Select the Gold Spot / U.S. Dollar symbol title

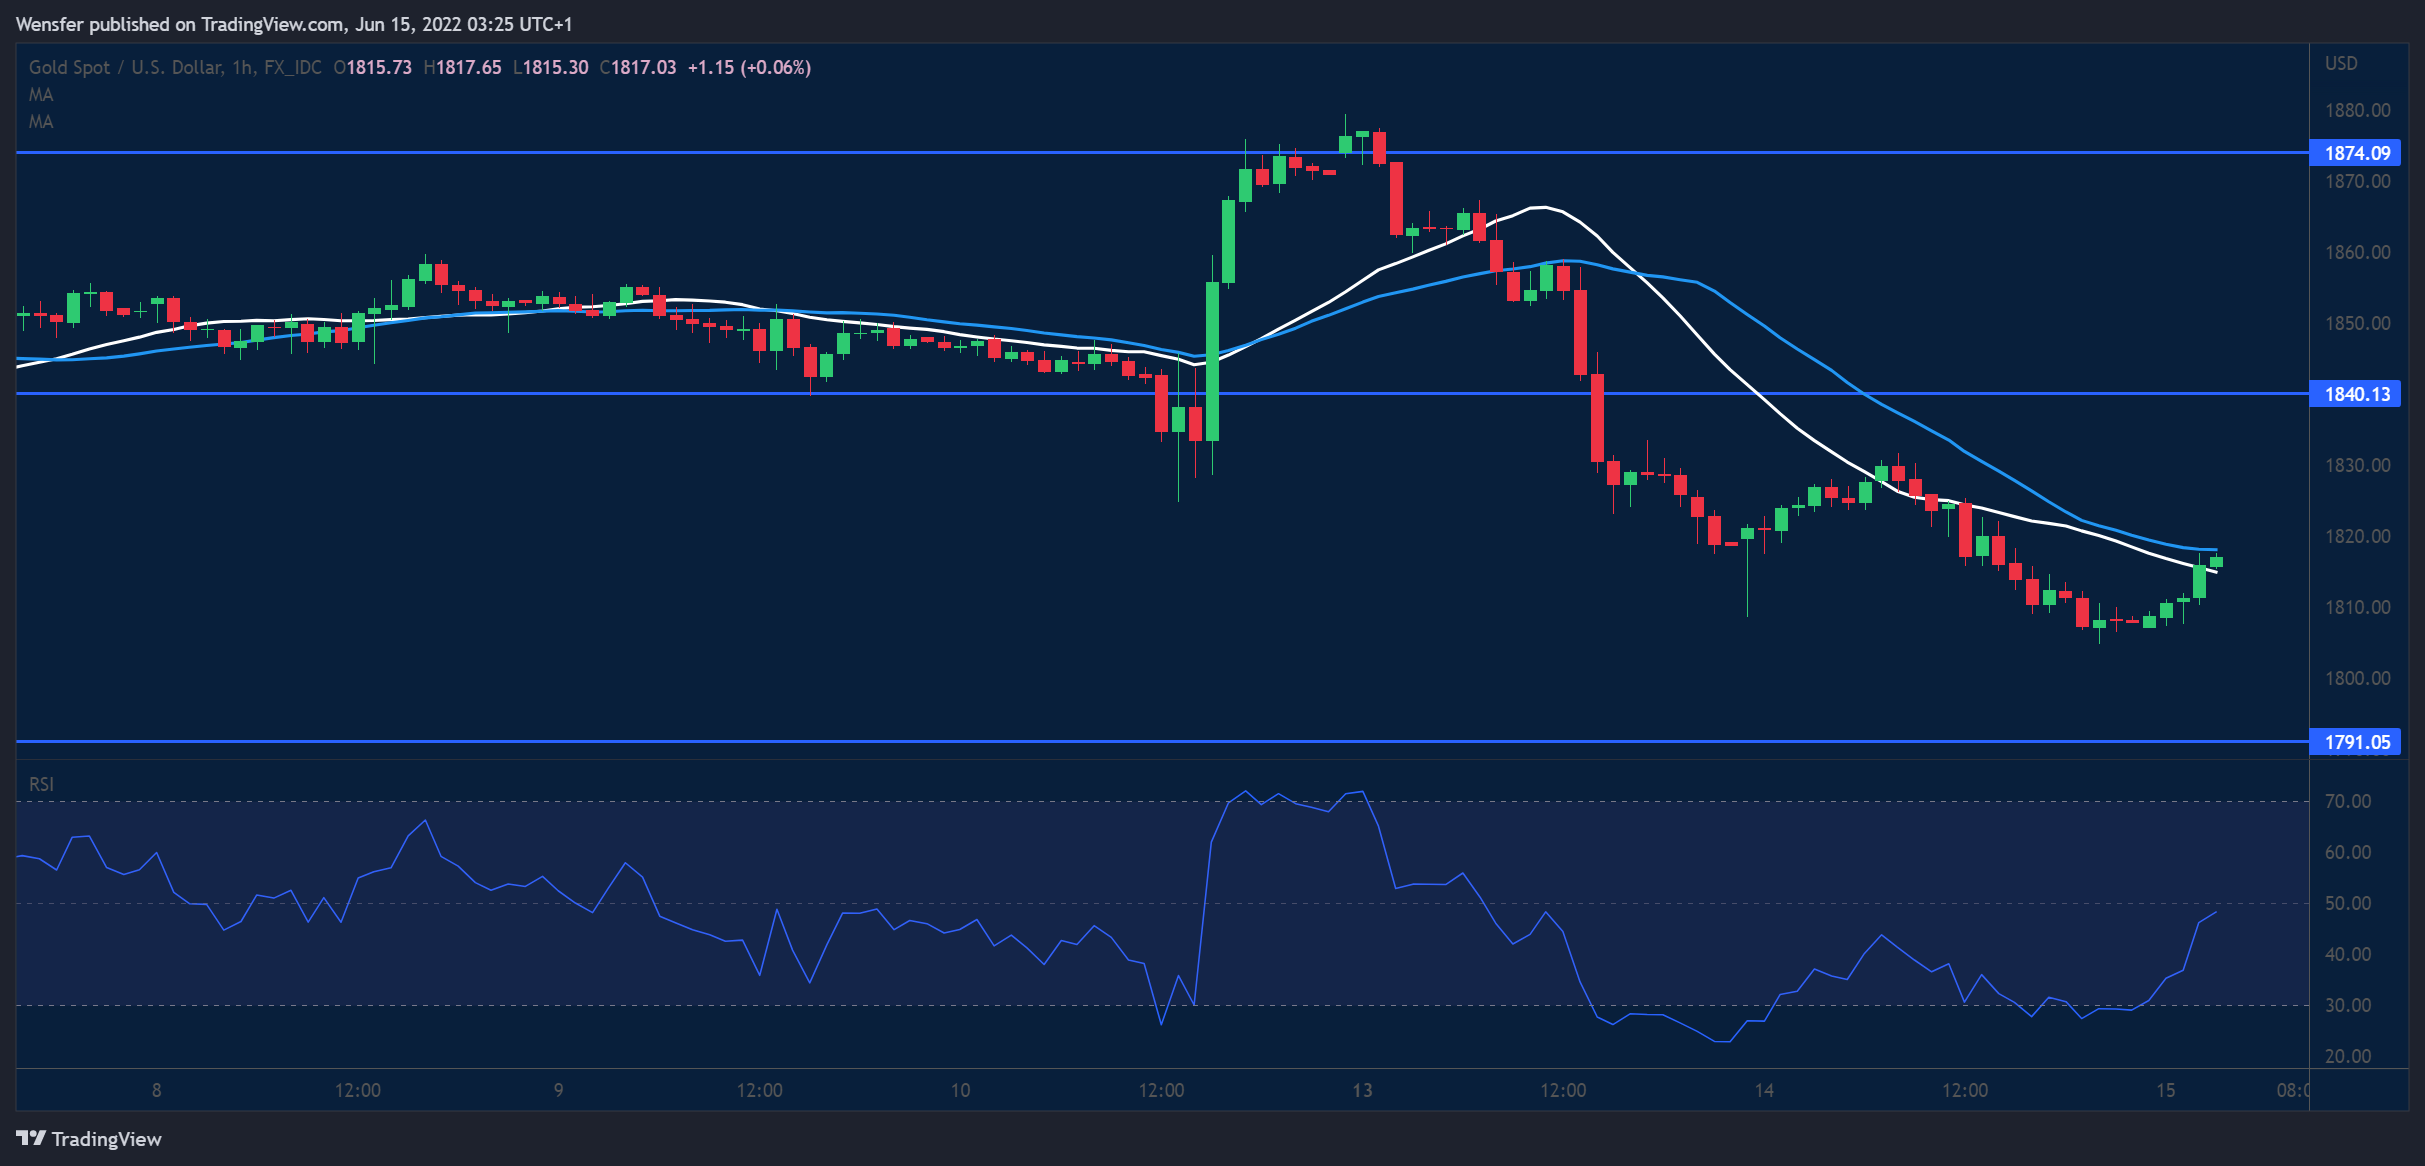[125, 67]
